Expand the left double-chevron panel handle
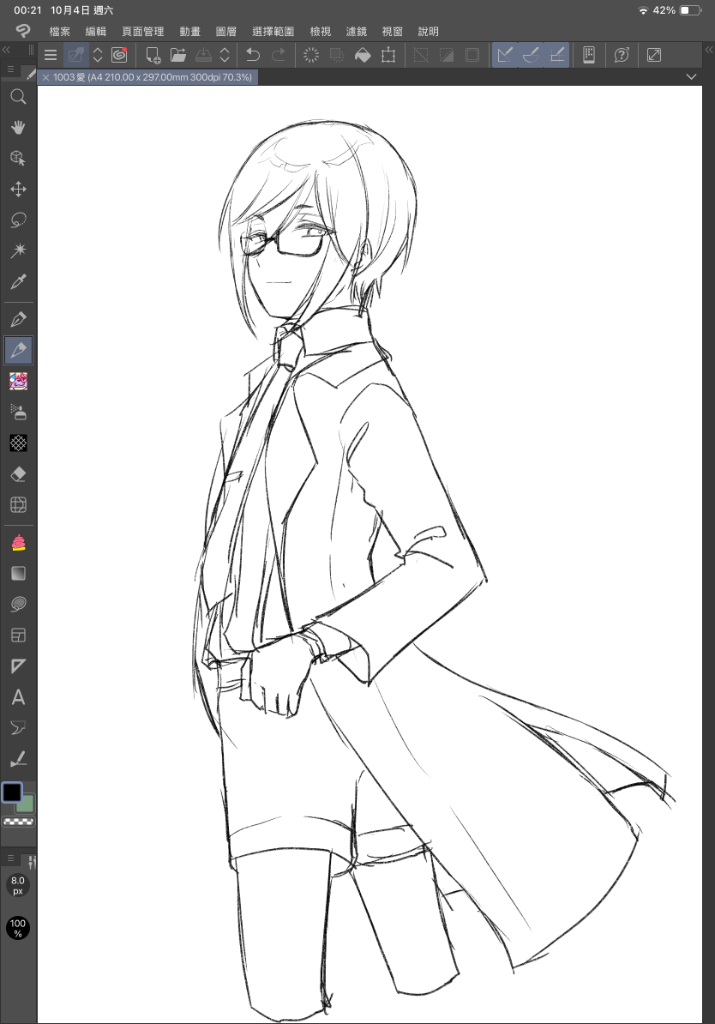 pyautogui.click(x=7, y=50)
